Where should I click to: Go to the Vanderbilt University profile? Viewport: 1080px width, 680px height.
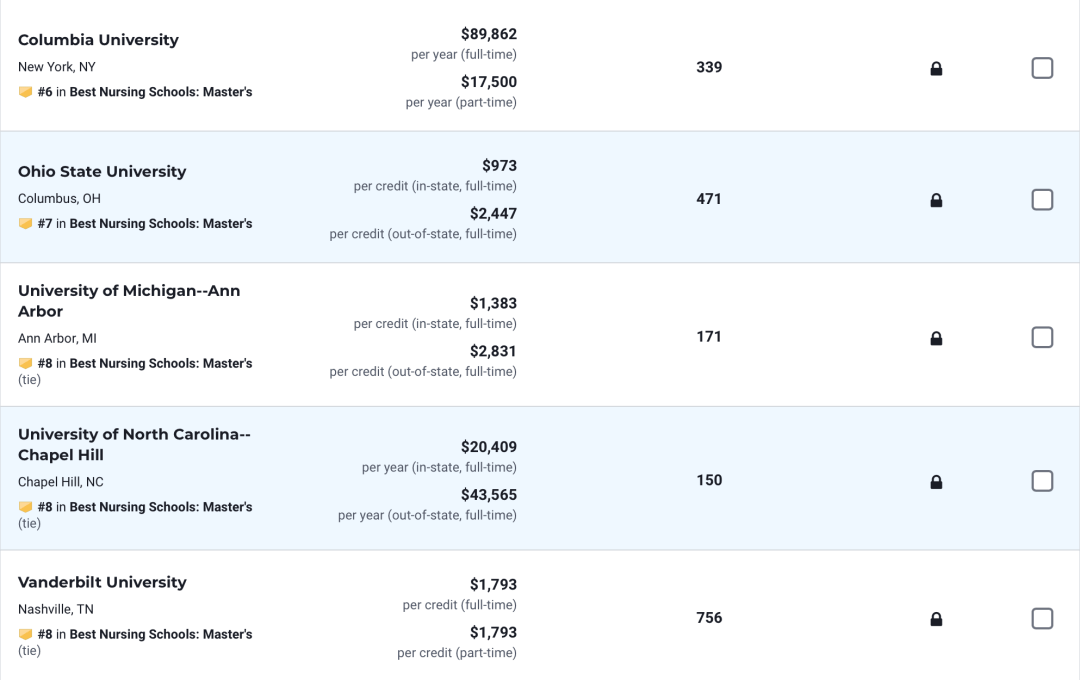pyautogui.click(x=102, y=582)
